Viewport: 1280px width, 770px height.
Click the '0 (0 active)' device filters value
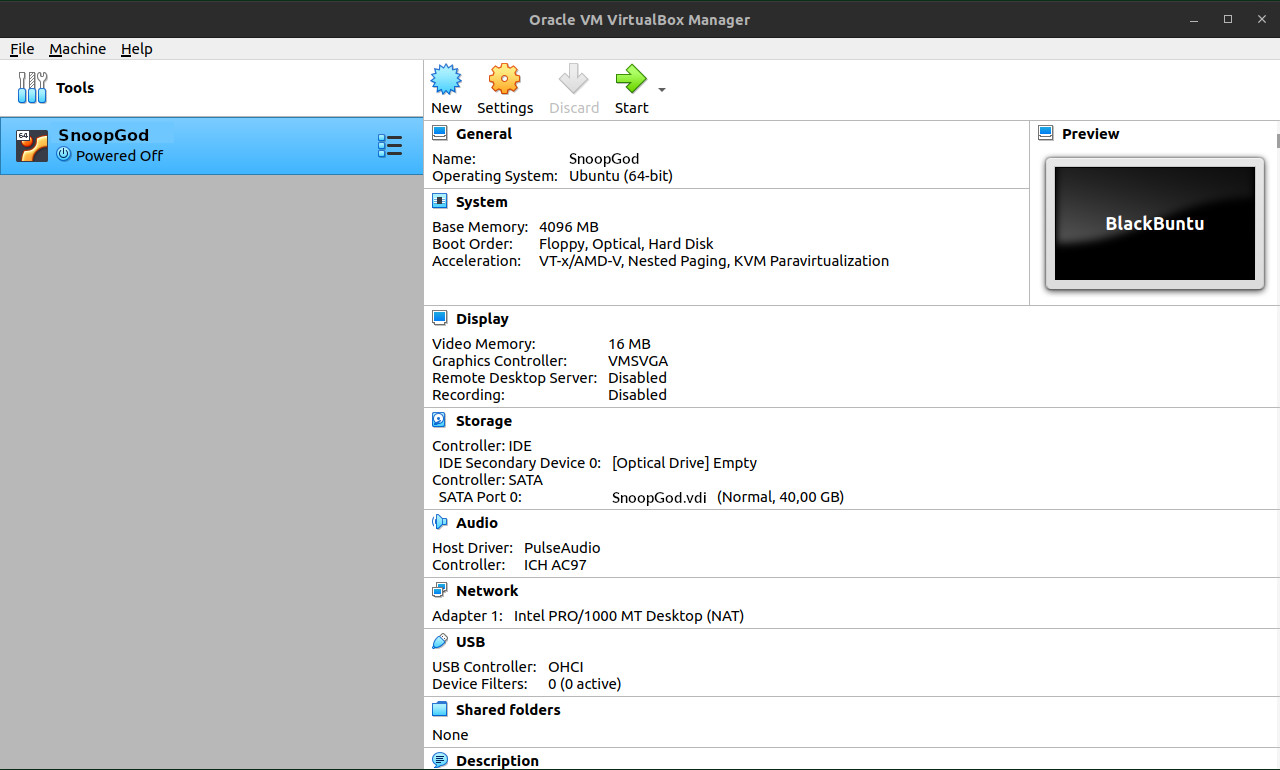pyautogui.click(x=585, y=684)
